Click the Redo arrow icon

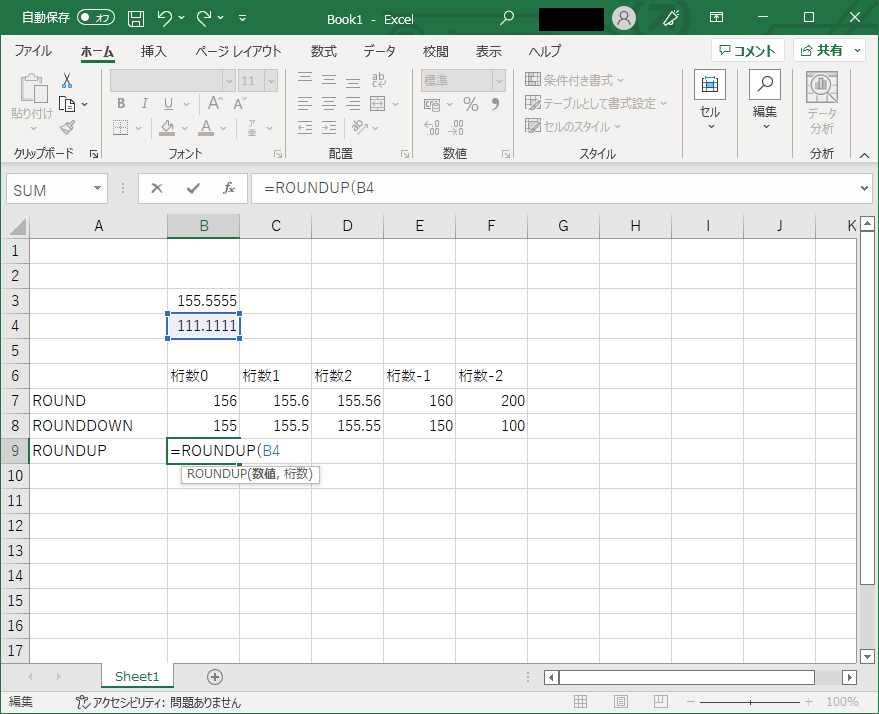[x=204, y=18]
